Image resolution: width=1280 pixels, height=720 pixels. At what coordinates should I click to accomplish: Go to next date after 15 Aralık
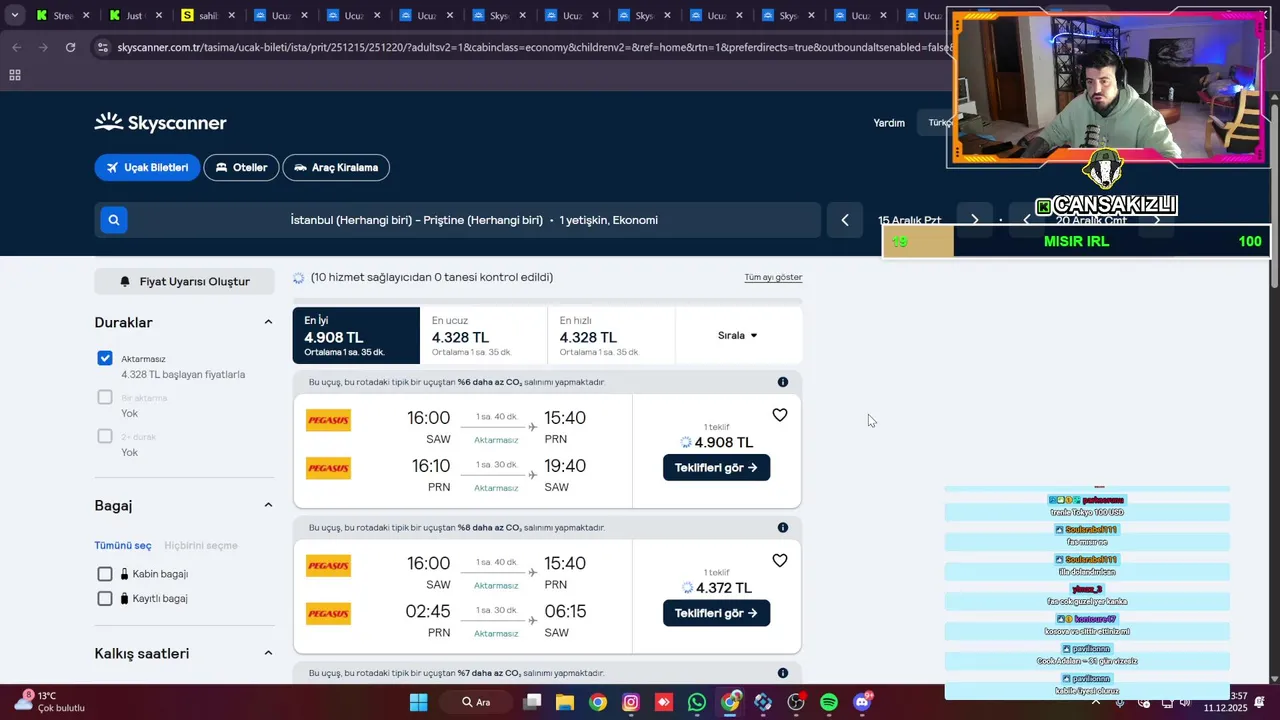(975, 220)
